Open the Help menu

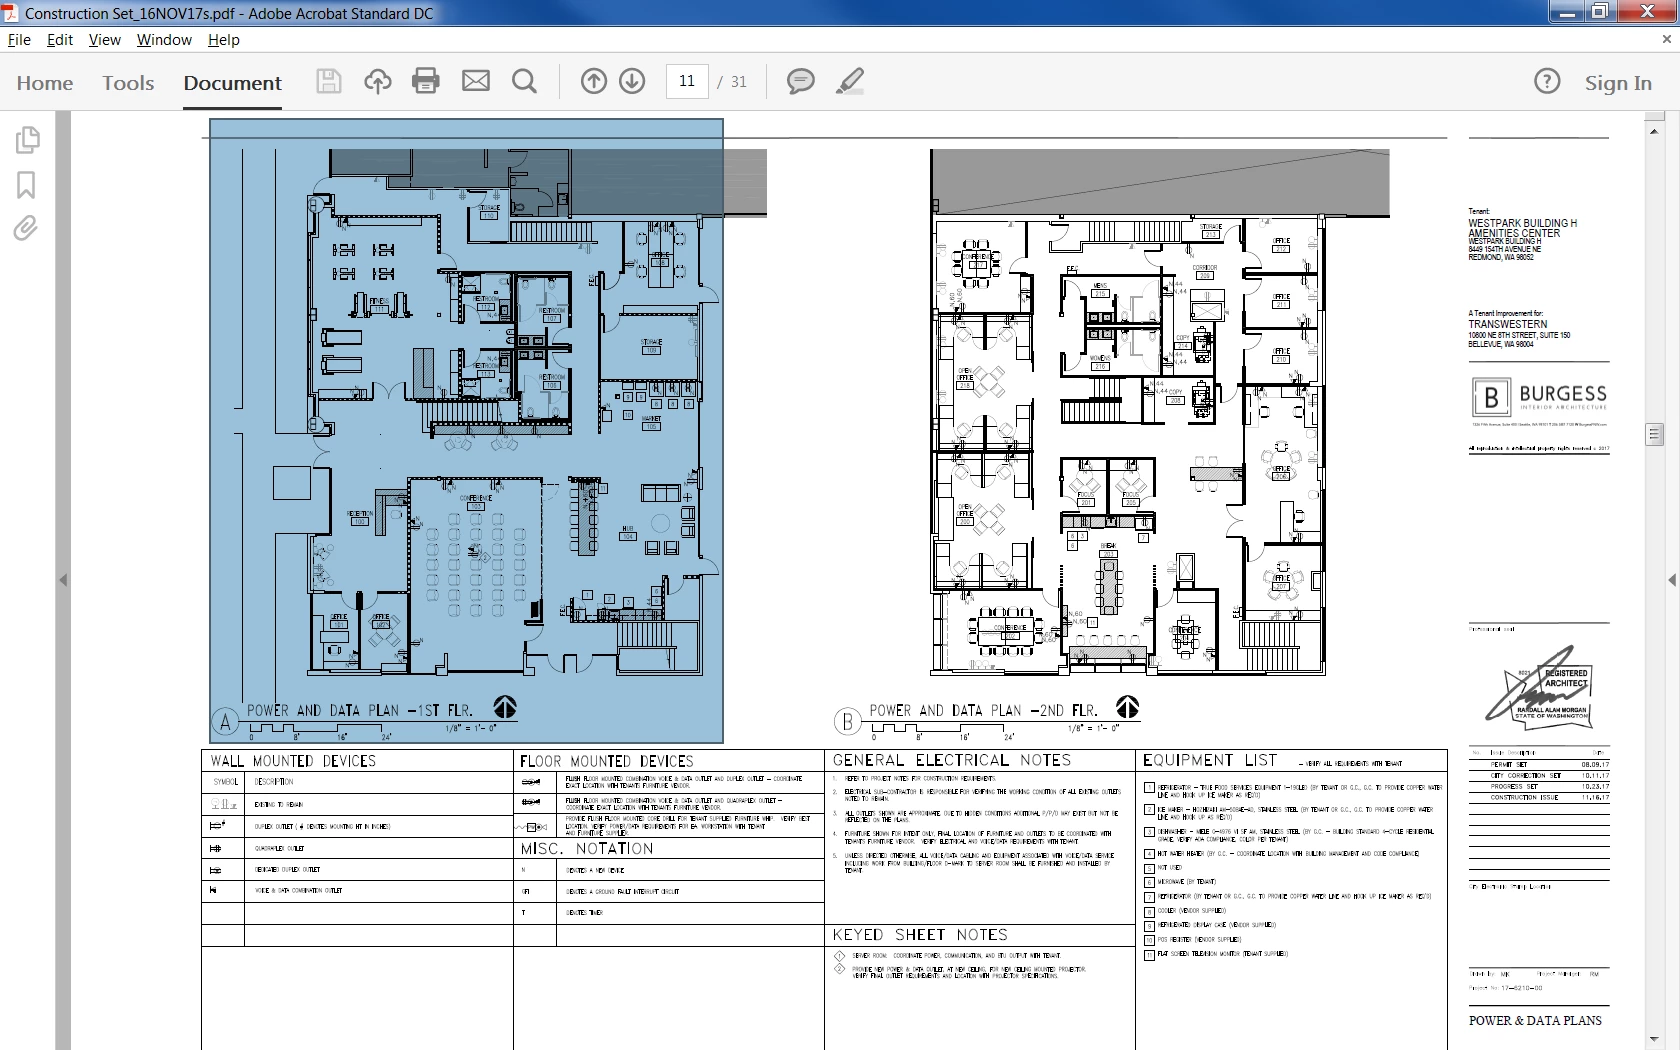pyautogui.click(x=224, y=40)
